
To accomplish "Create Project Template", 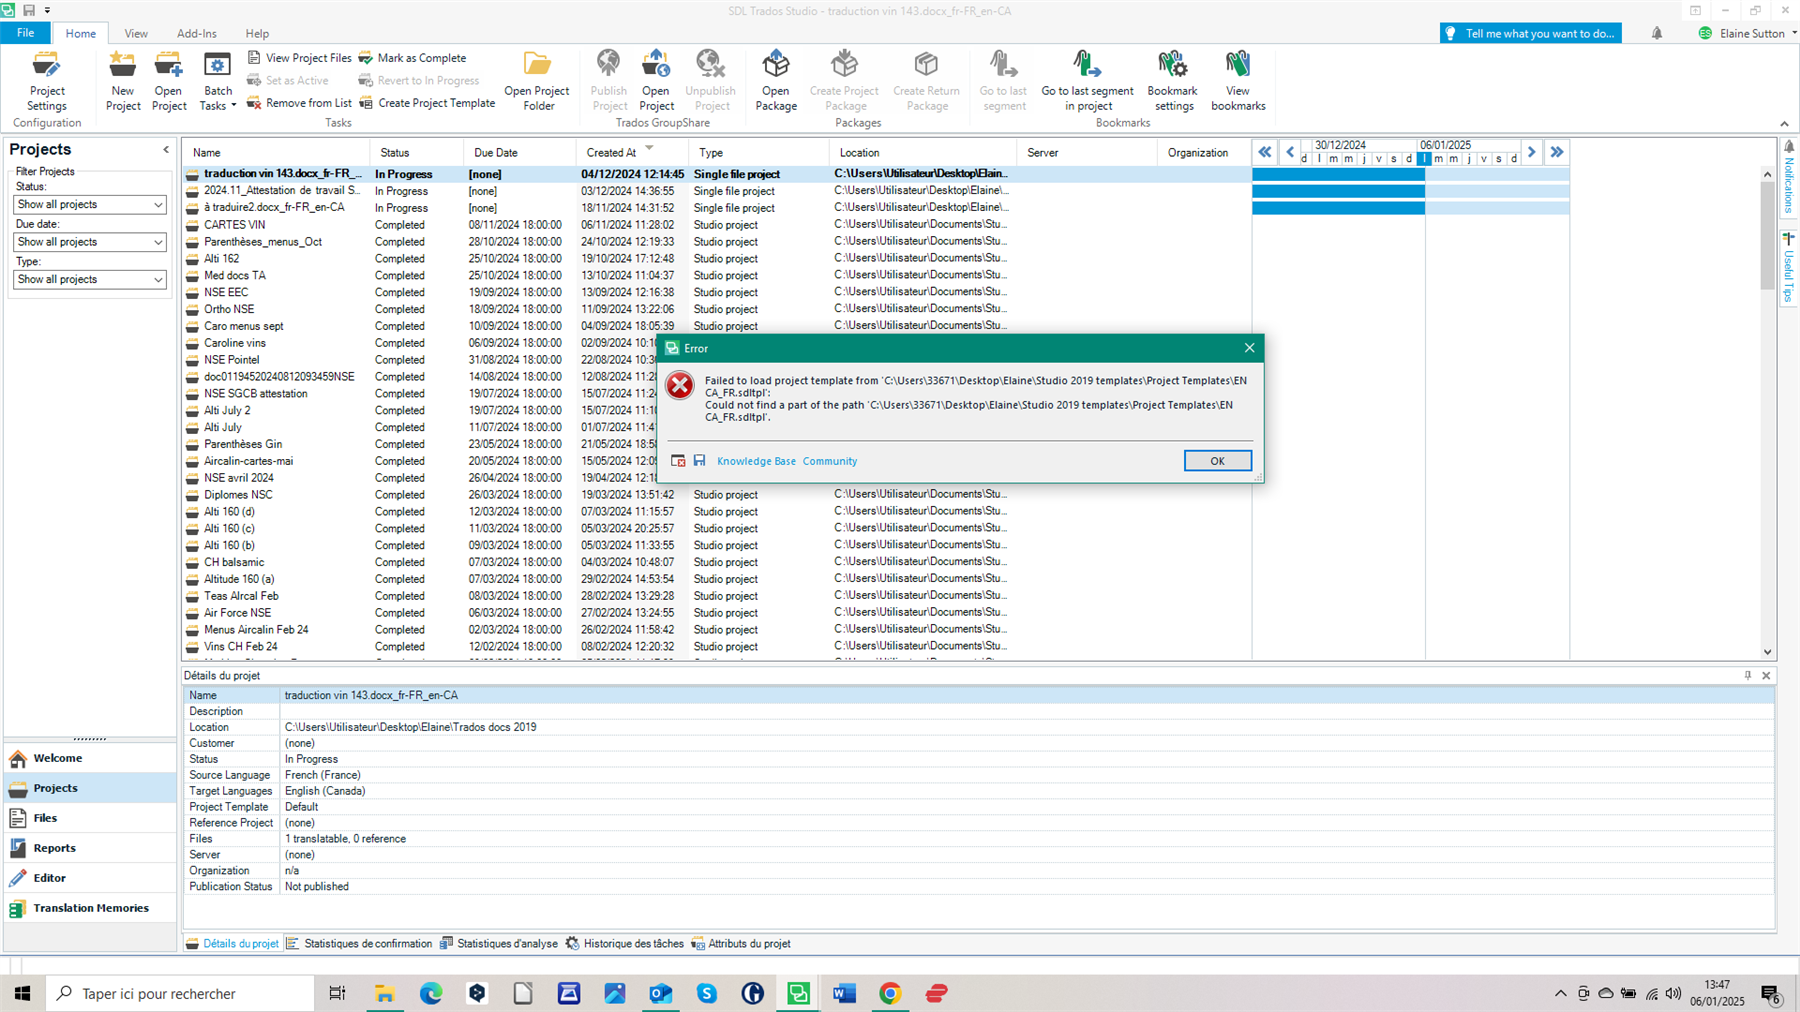I will coord(427,103).
